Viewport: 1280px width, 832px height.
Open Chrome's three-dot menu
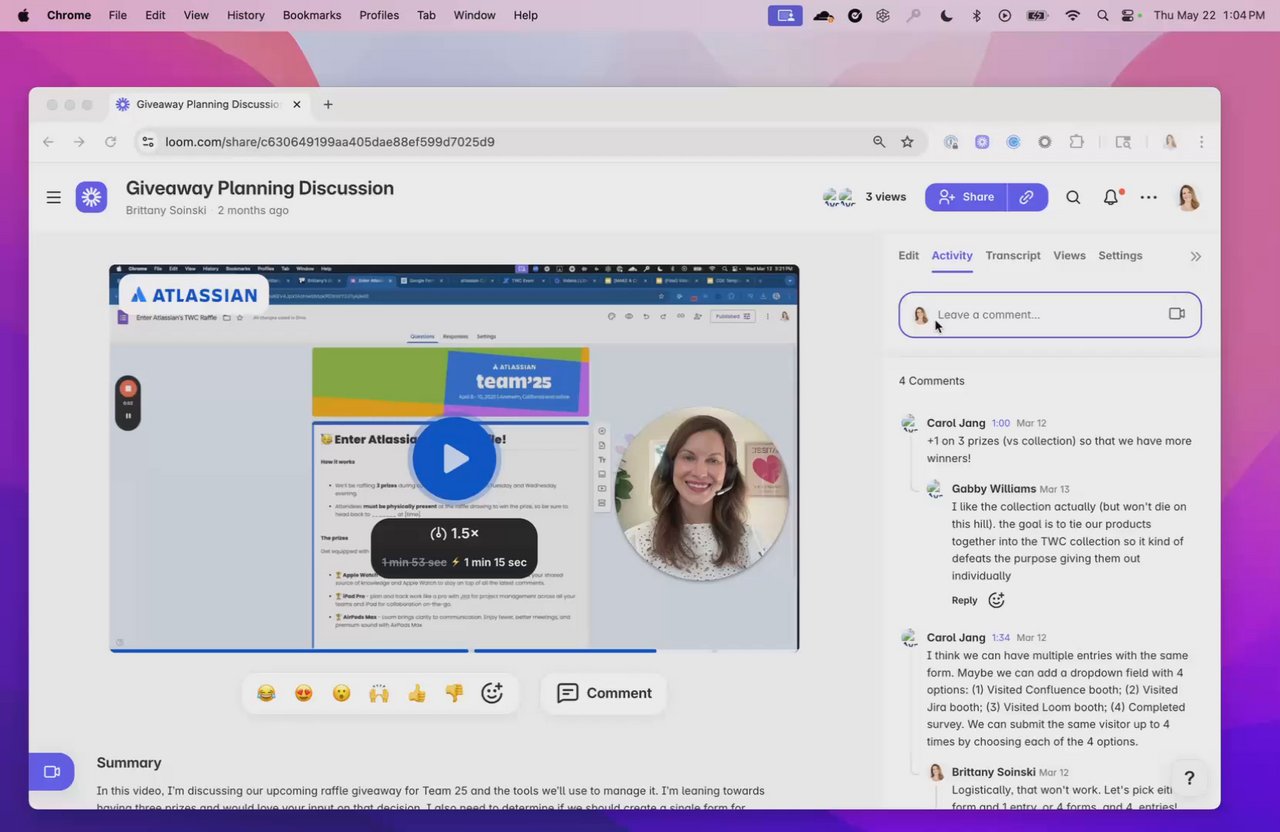1201,142
